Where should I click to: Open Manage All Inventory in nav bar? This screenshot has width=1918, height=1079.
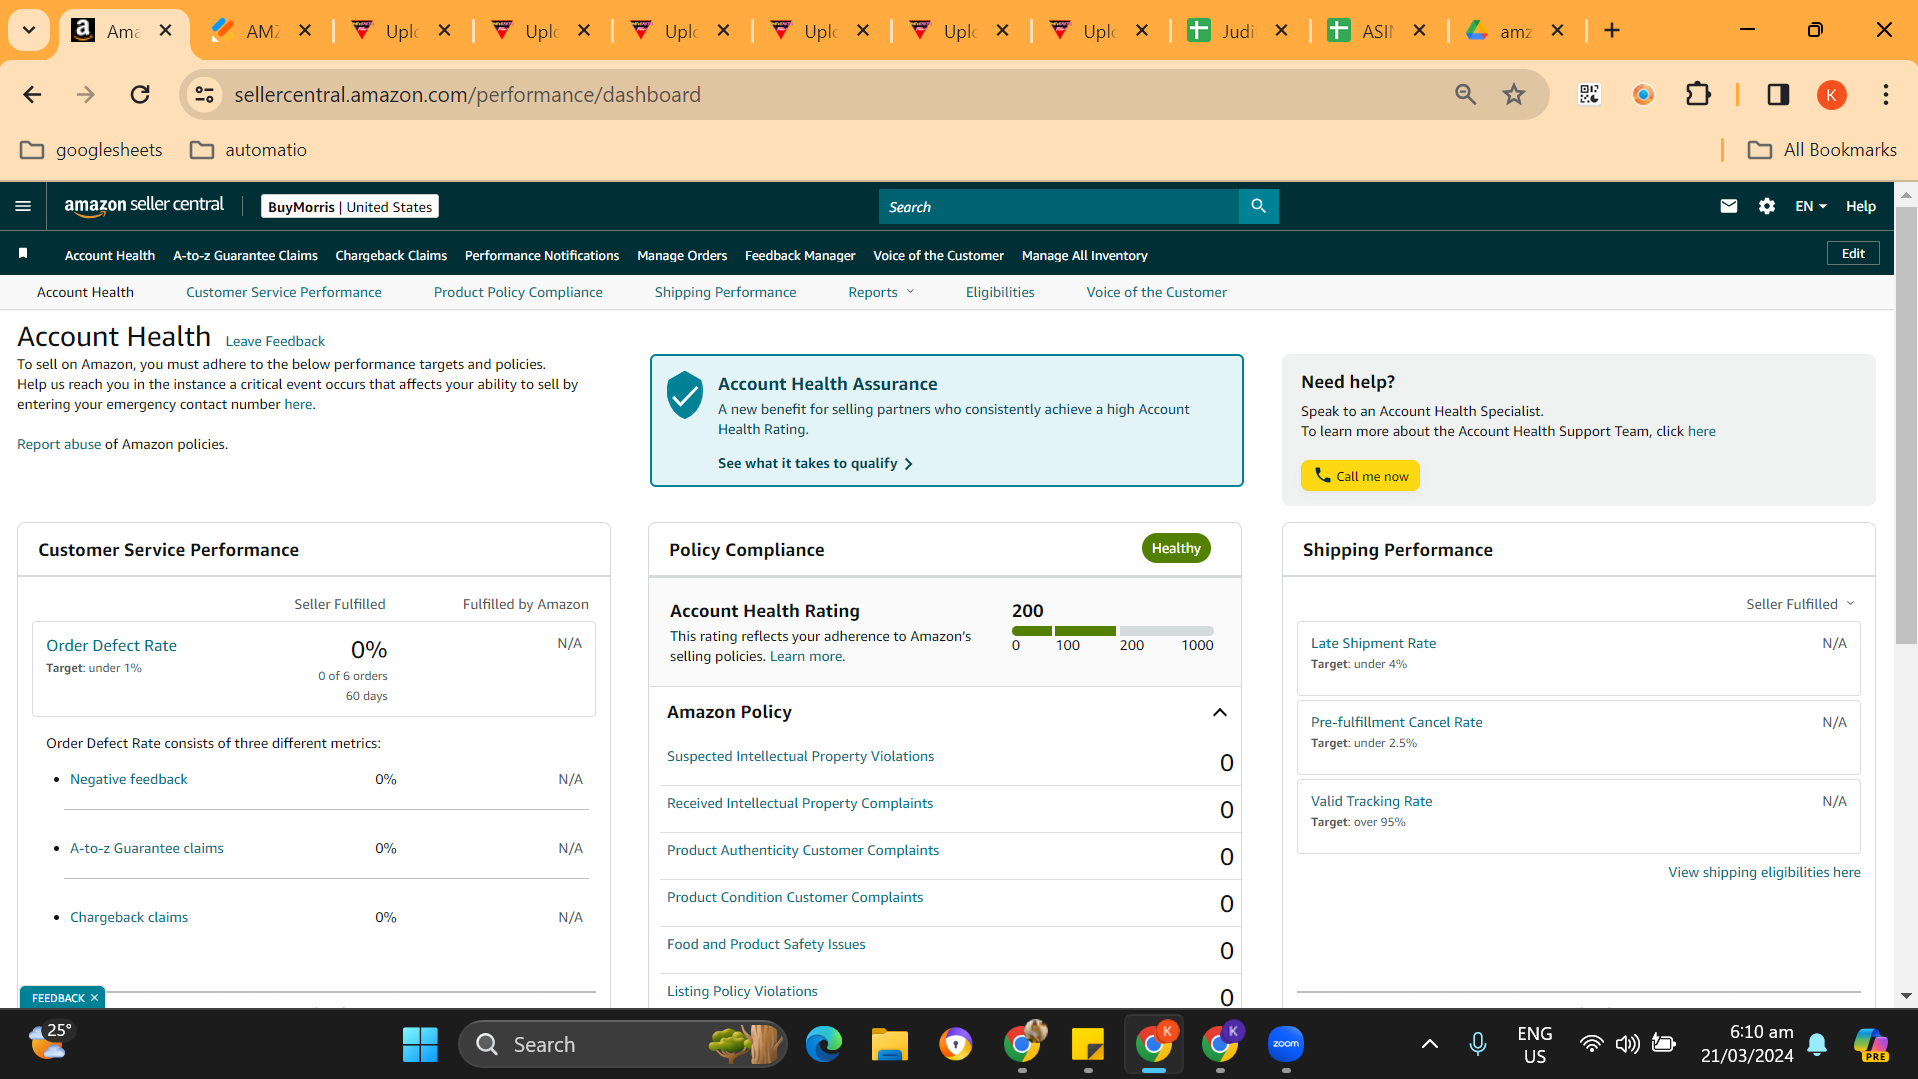(1084, 255)
